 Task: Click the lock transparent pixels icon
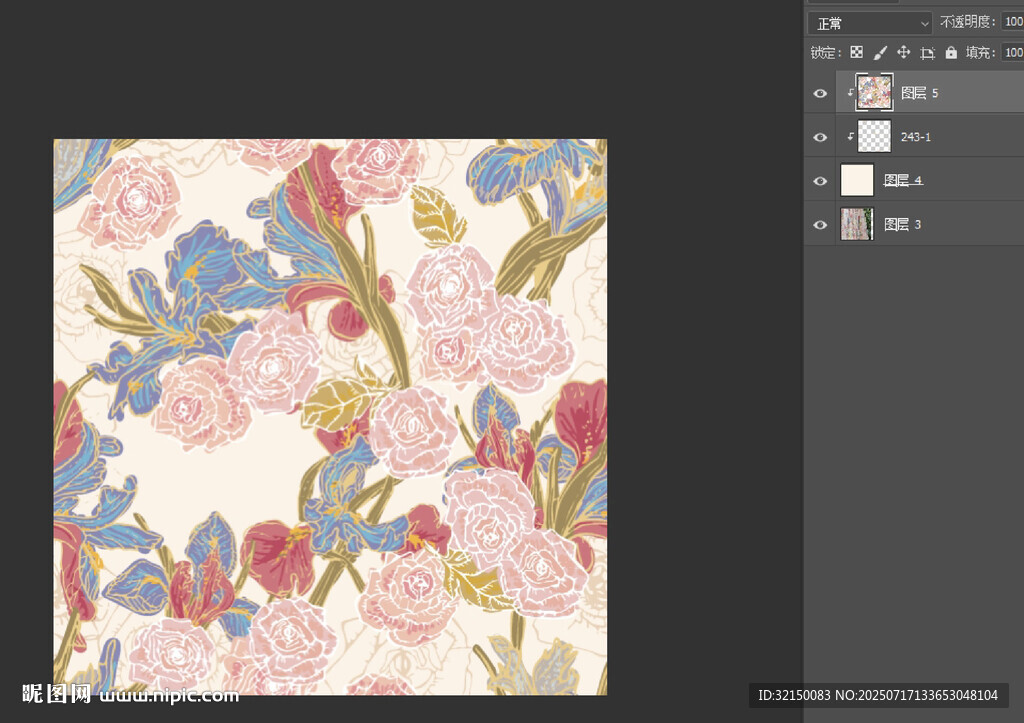click(x=856, y=53)
